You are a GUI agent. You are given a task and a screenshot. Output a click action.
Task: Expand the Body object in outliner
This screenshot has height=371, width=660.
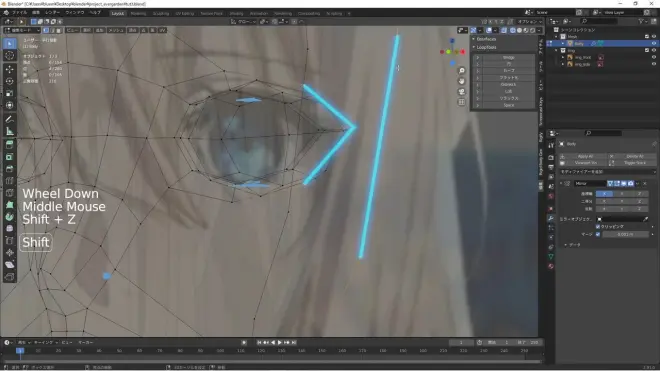point(563,43)
